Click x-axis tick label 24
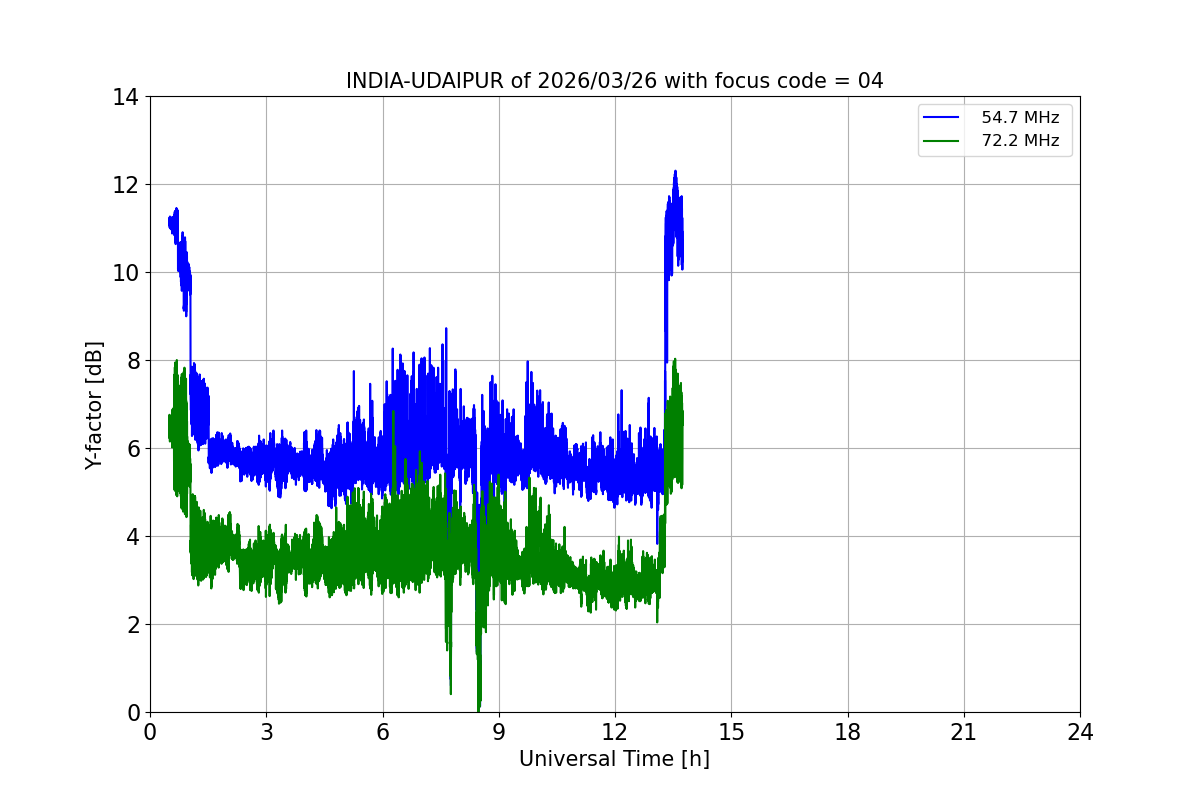Viewport: 1200px width, 800px height. [1080, 732]
